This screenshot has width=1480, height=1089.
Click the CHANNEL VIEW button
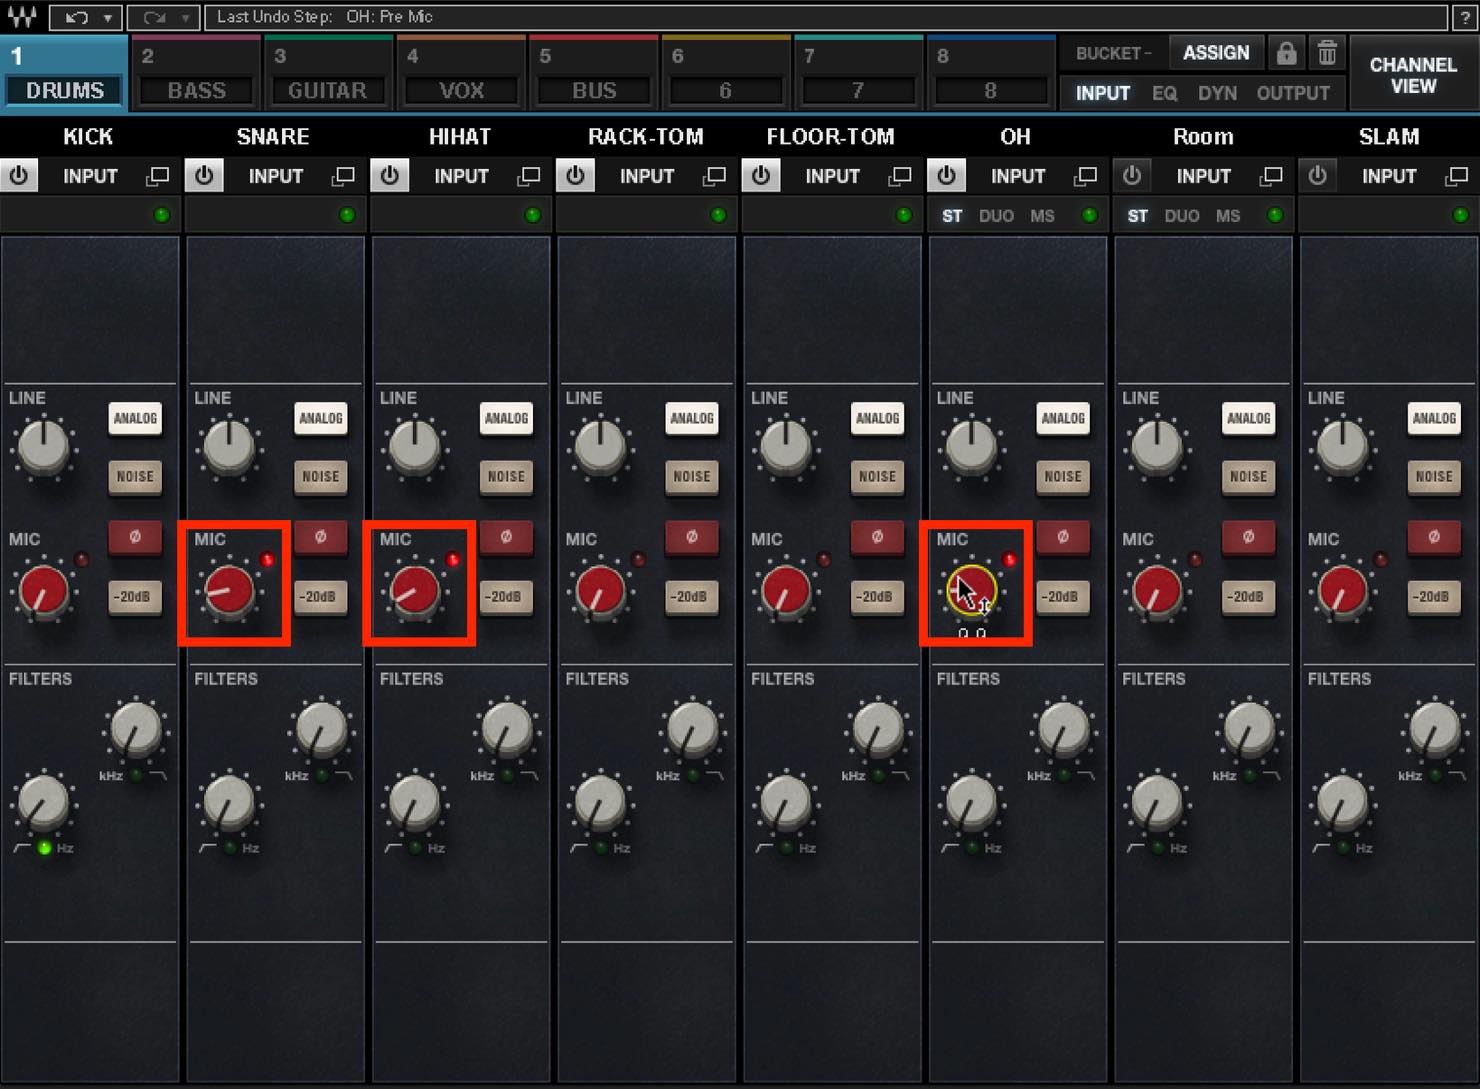(x=1413, y=75)
